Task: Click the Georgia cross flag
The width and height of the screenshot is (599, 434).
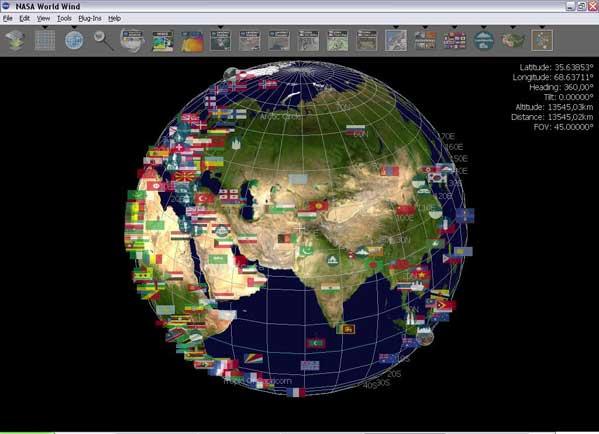Action: click(x=229, y=194)
